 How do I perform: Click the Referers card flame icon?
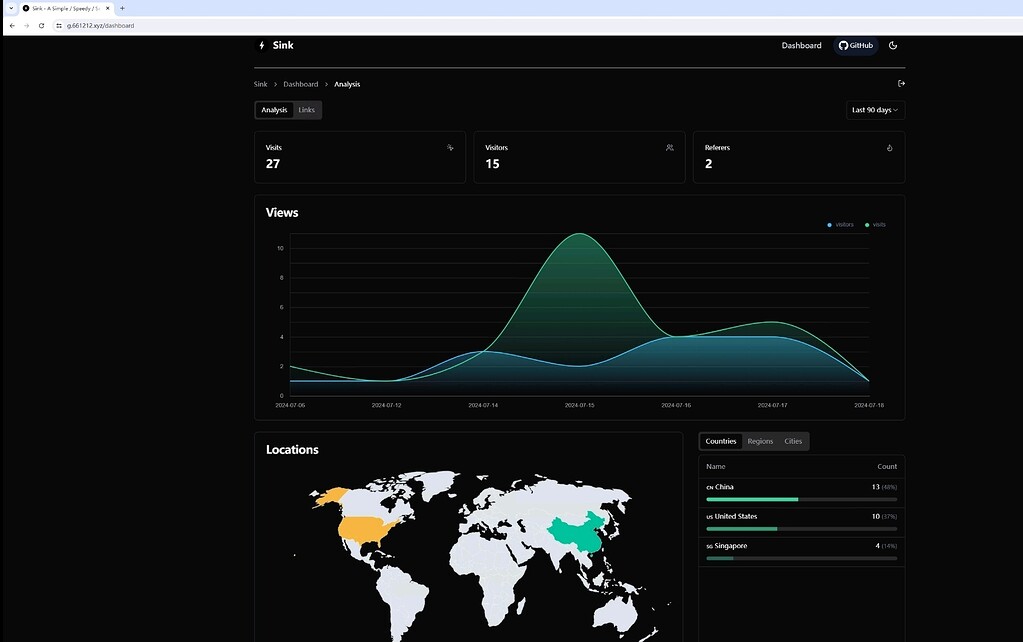click(x=889, y=147)
